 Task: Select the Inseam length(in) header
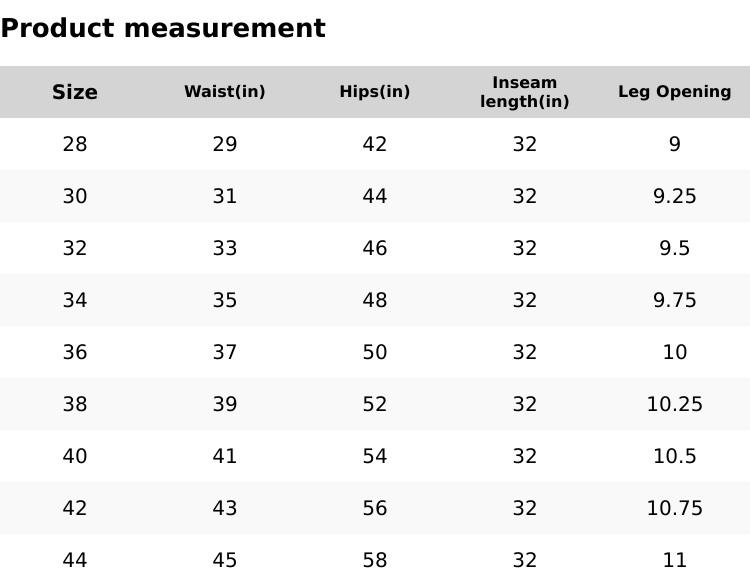(525, 92)
